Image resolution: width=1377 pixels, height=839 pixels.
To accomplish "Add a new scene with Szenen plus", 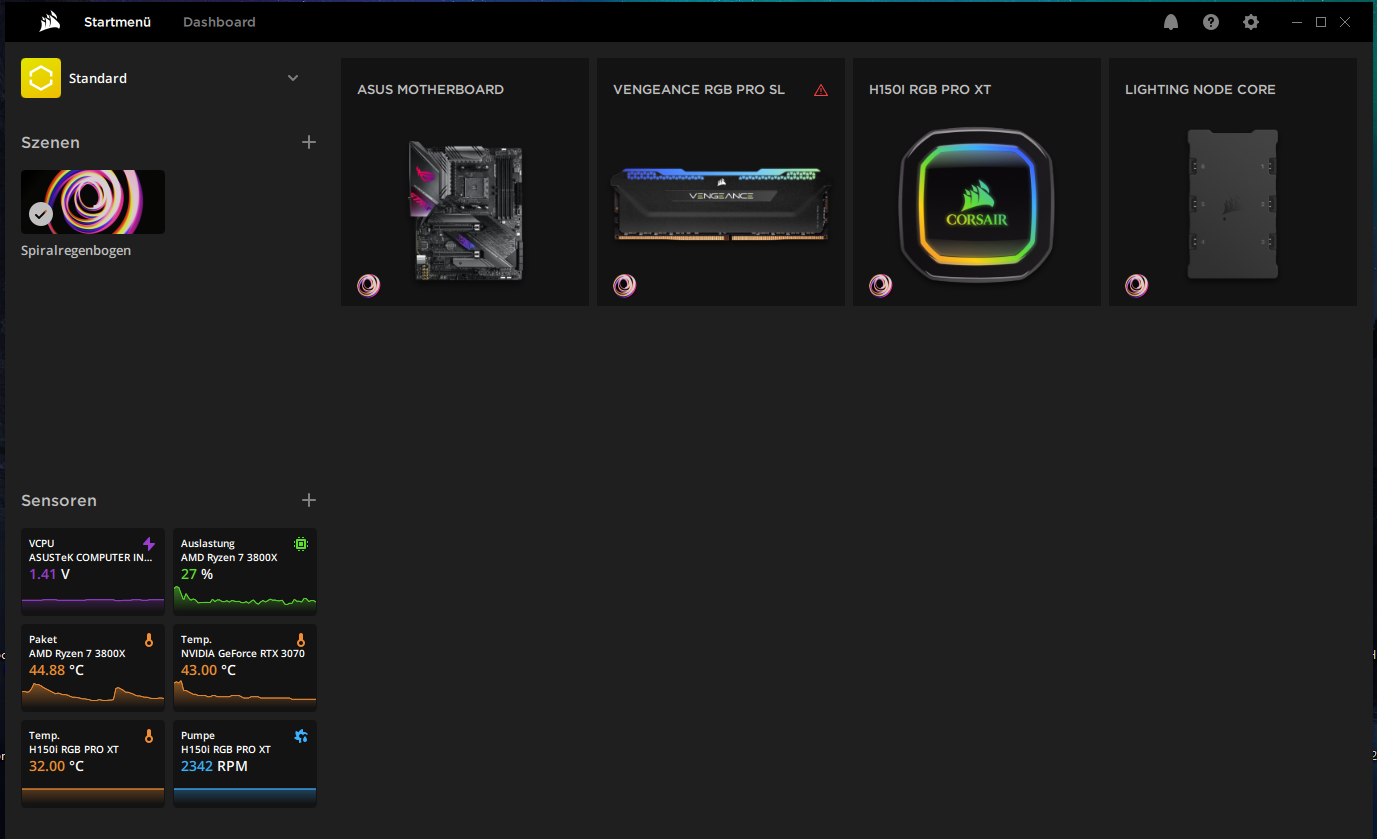I will tap(309, 142).
